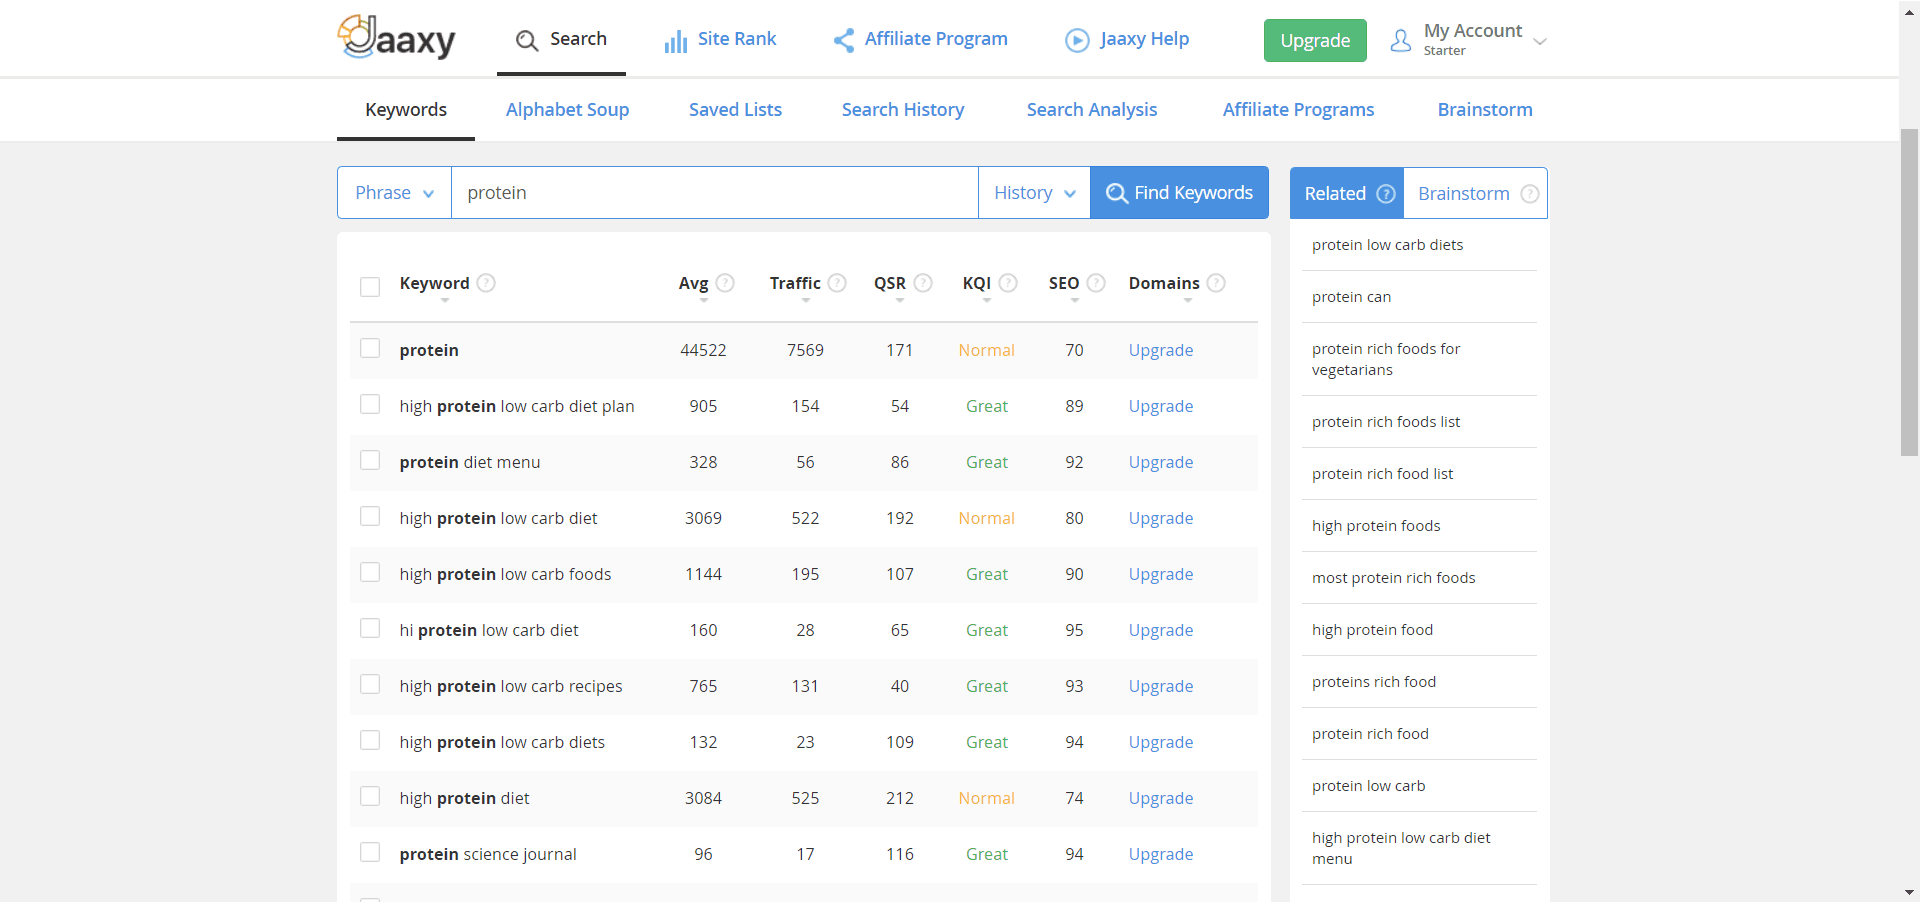Click the keyword search input field

[x=714, y=193]
